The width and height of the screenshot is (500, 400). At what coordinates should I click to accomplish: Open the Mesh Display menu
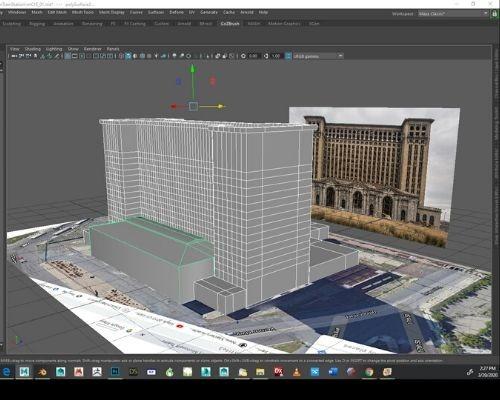click(x=112, y=12)
